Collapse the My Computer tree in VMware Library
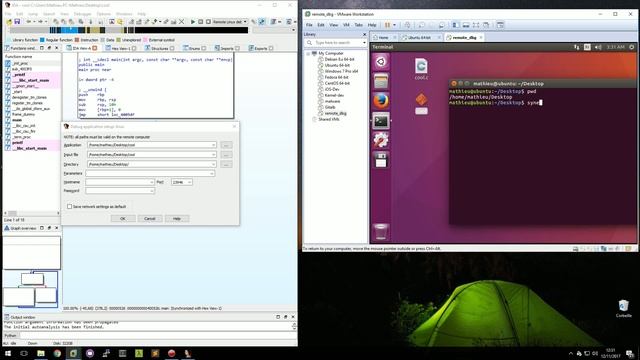640x360 pixels. (x=308, y=53)
